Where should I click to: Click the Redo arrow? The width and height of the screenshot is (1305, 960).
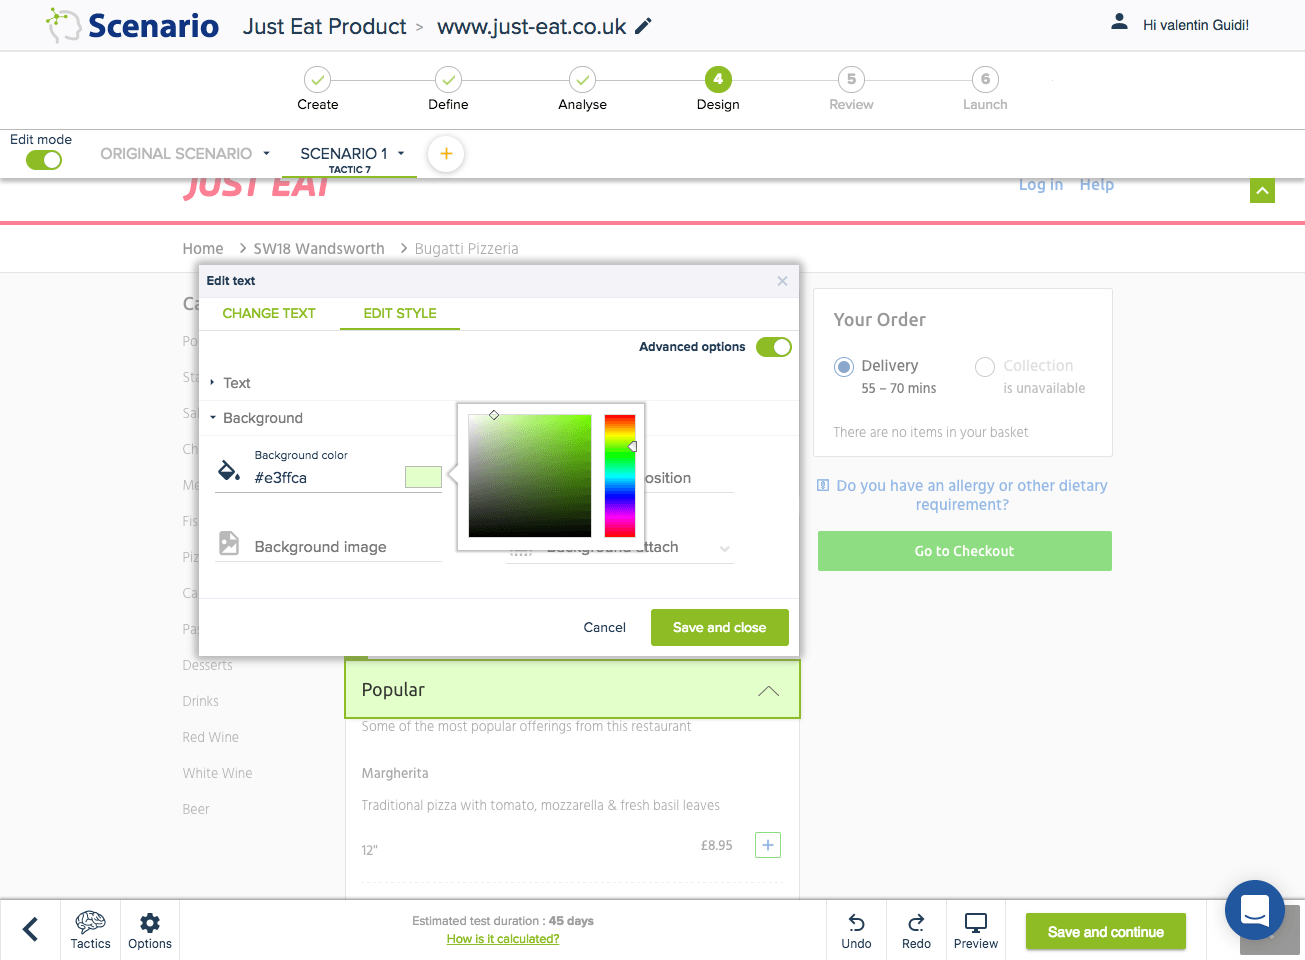916,923
